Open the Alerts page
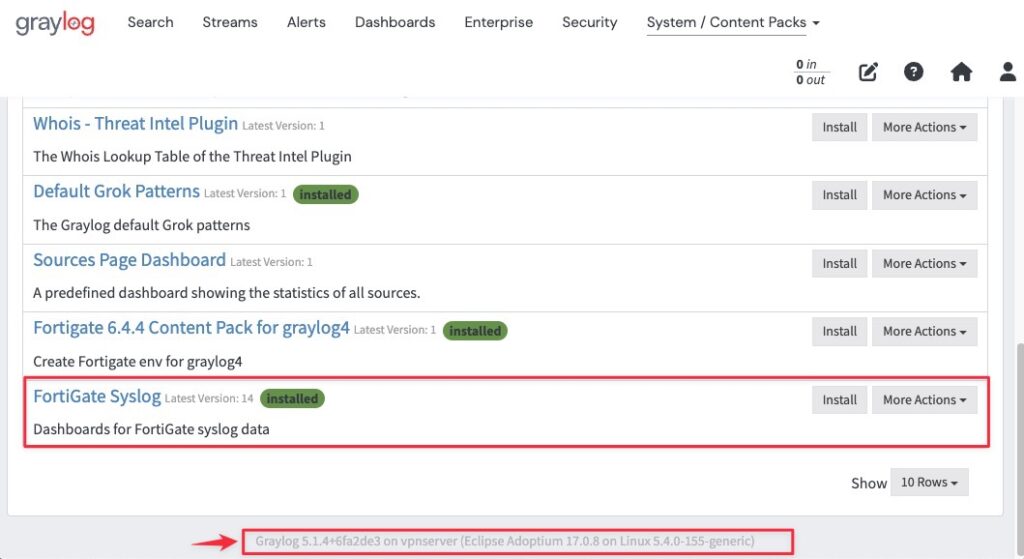1024x559 pixels. point(306,22)
